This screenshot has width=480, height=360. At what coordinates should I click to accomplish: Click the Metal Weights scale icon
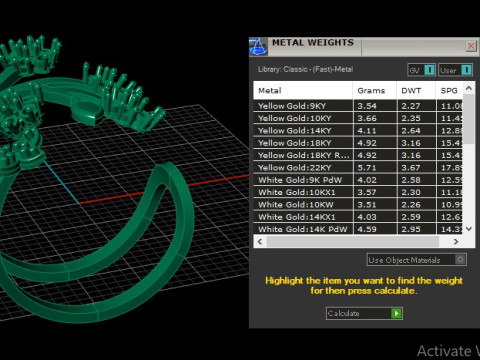(258, 47)
